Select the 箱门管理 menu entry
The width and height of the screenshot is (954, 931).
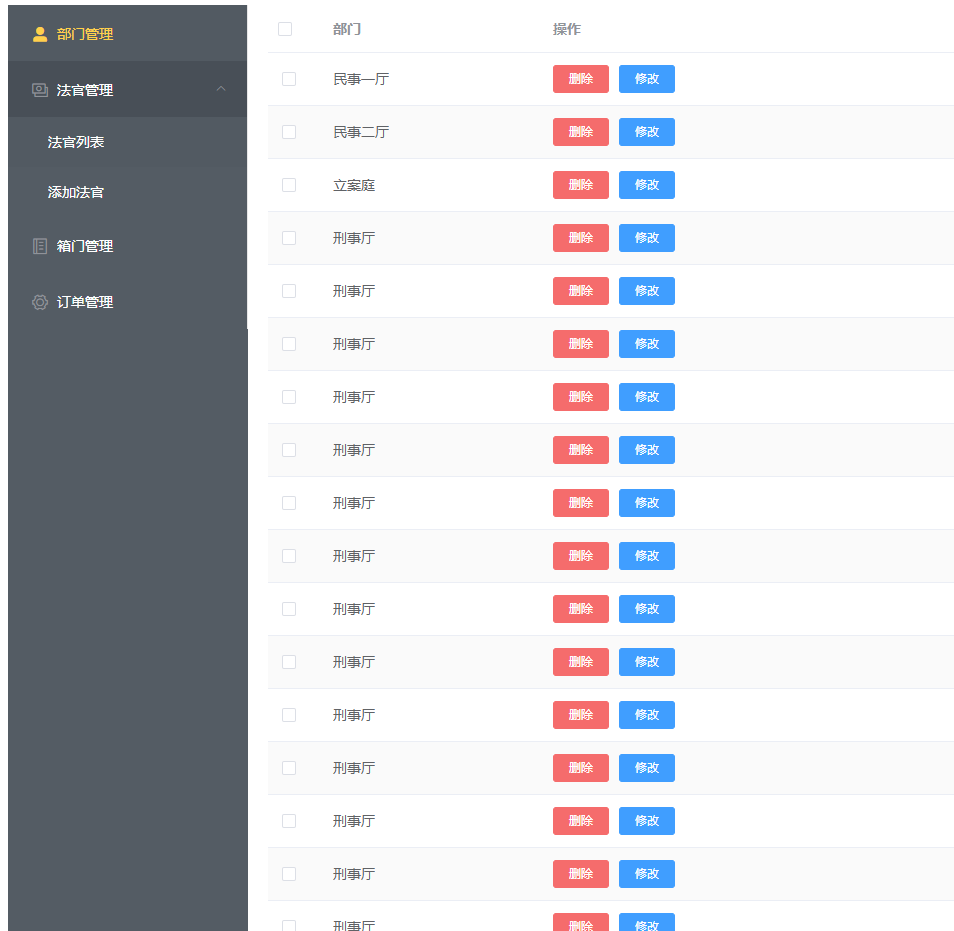point(85,246)
